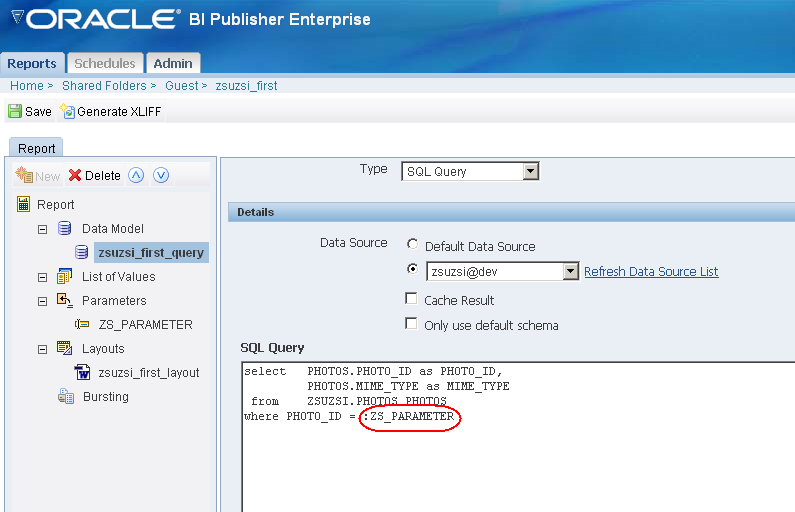Open the Type SQL Query dropdown
This screenshot has width=795, height=512.
(x=531, y=171)
